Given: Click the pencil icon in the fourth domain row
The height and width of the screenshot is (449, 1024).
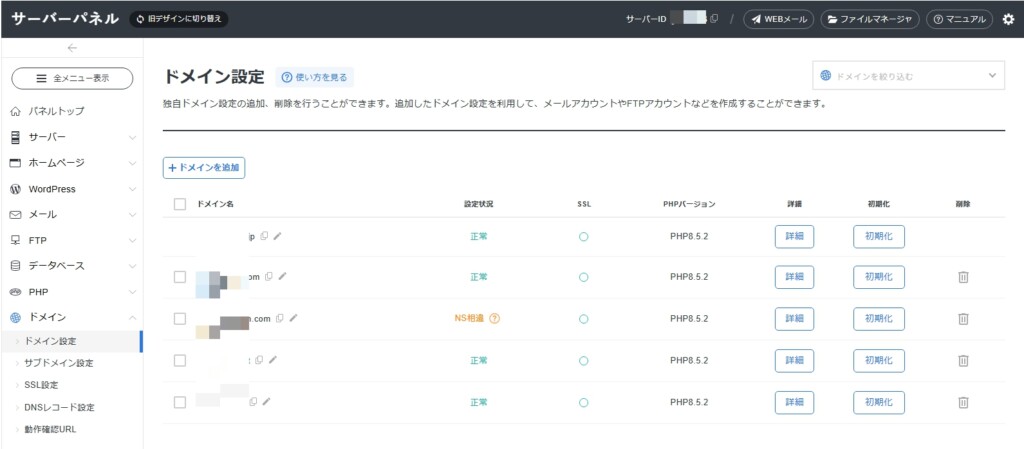Looking at the screenshot, I should click(x=272, y=360).
